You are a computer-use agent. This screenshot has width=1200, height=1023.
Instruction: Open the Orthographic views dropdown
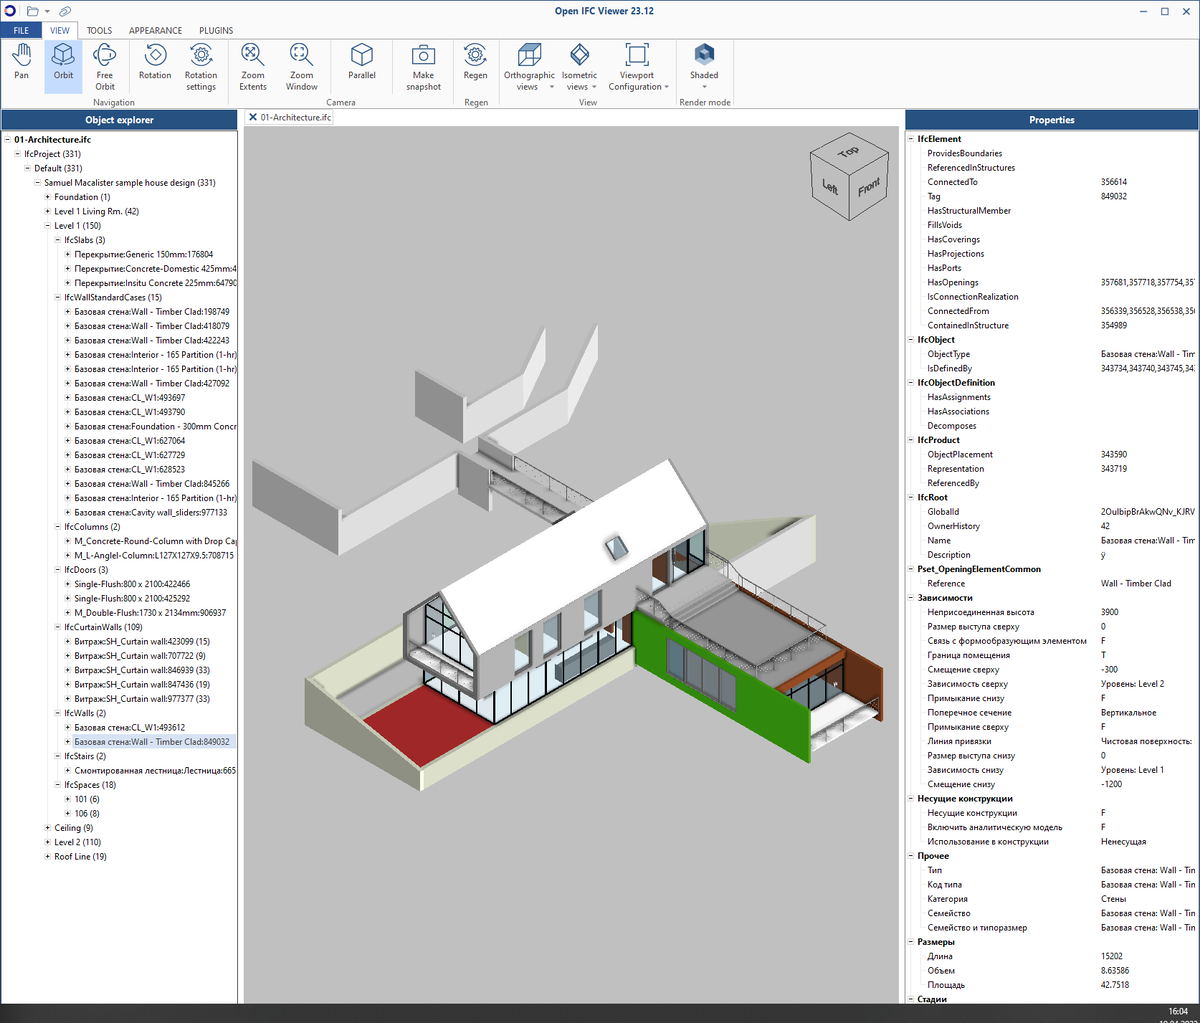(529, 66)
